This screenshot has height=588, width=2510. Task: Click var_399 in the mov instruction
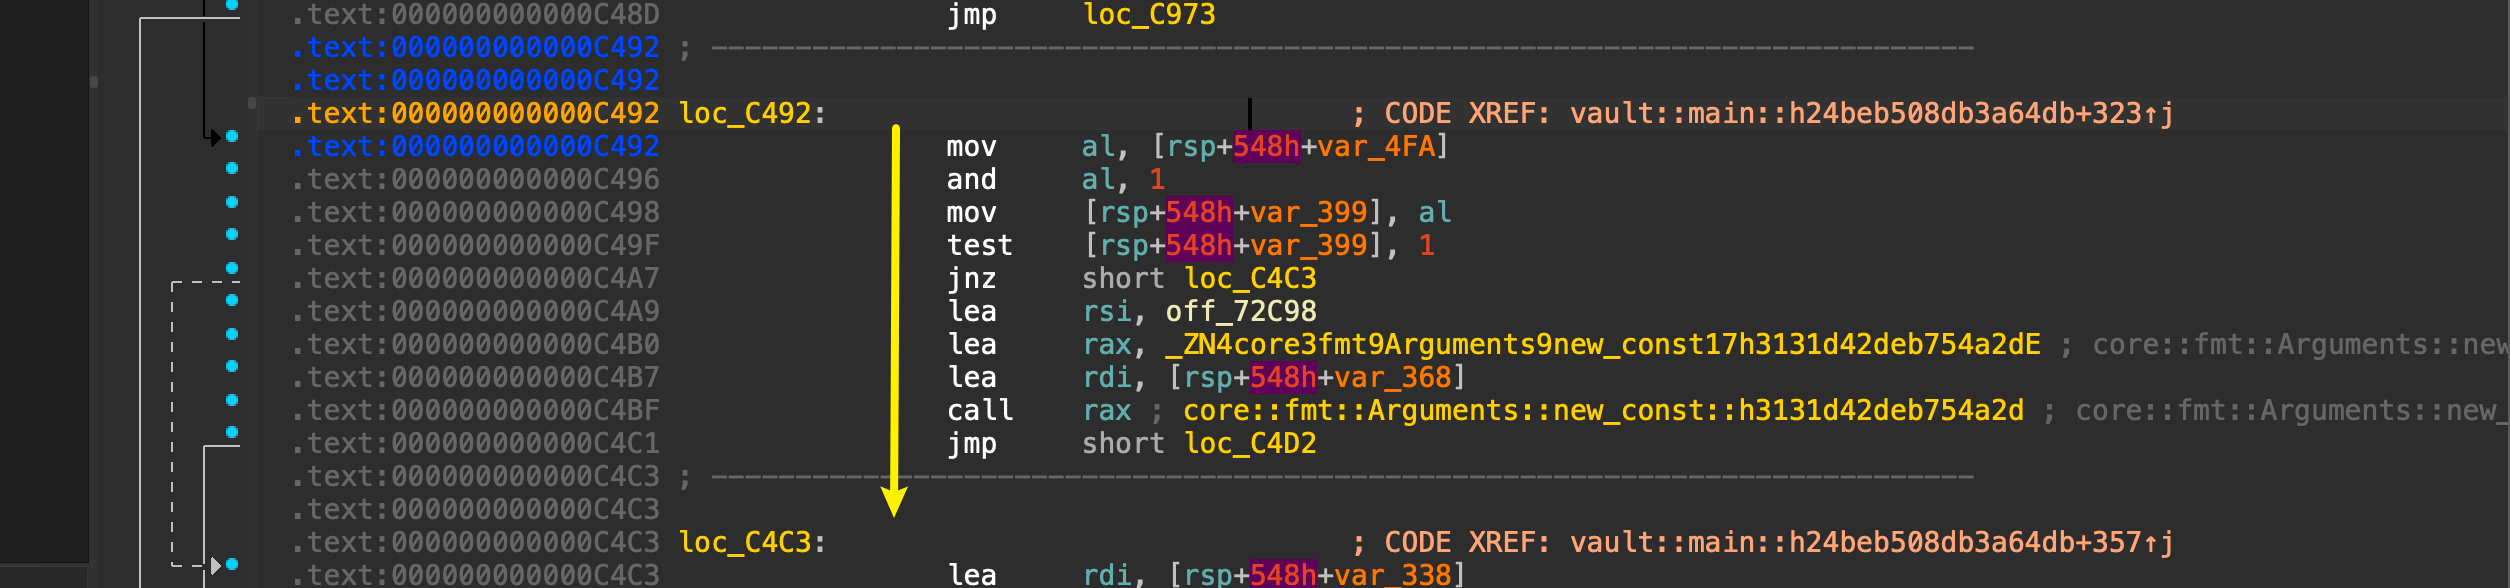1309,212
